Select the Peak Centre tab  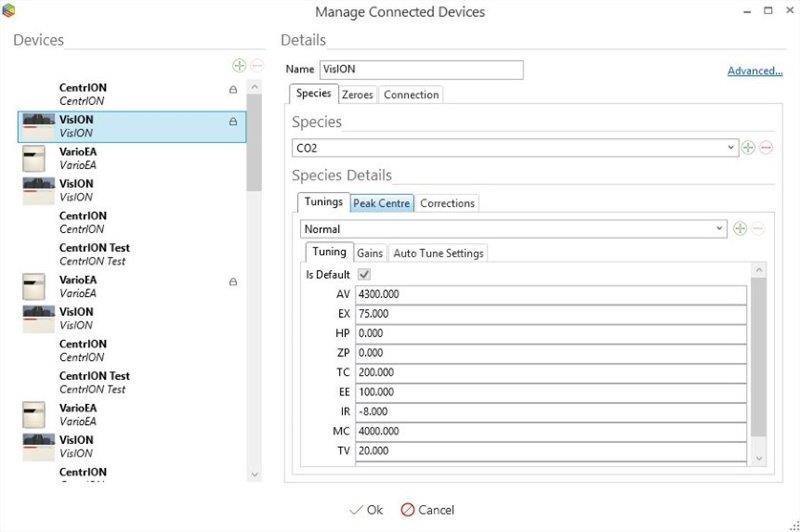pyautogui.click(x=381, y=203)
